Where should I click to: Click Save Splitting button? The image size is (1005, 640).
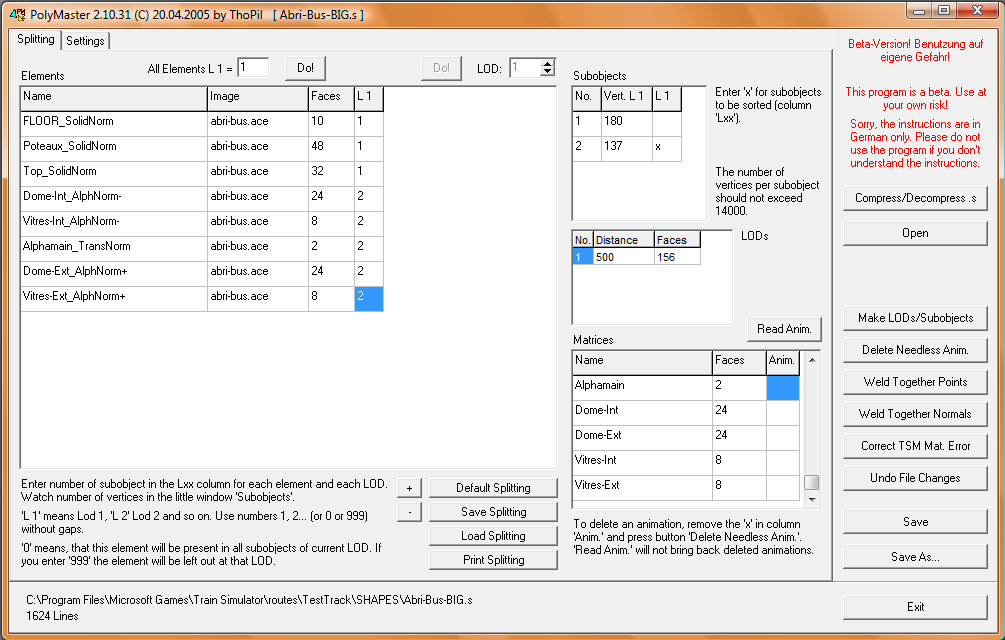[493, 512]
